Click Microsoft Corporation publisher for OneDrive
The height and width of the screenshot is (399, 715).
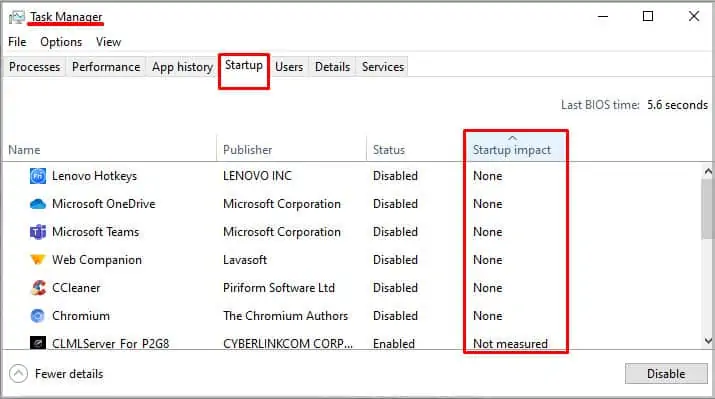coord(282,204)
